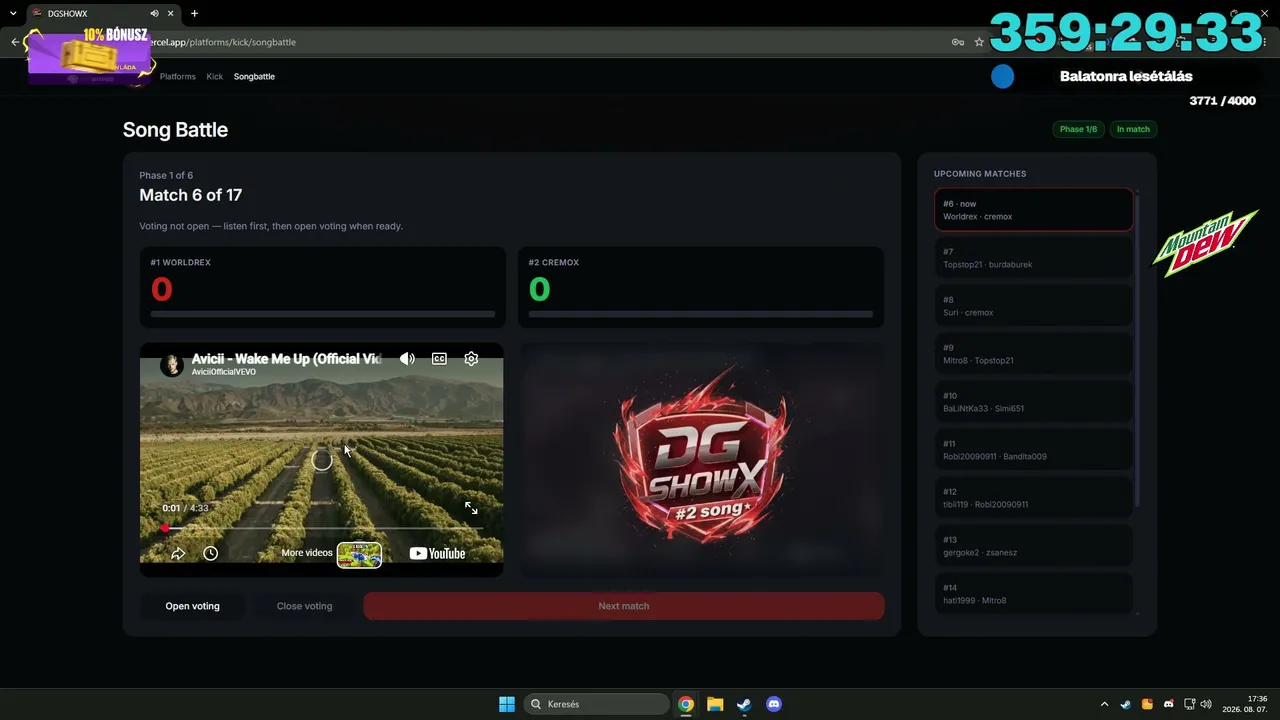Screen dimensions: 1280x720
Task: Toggle closed captions on the video
Action: point(439,359)
